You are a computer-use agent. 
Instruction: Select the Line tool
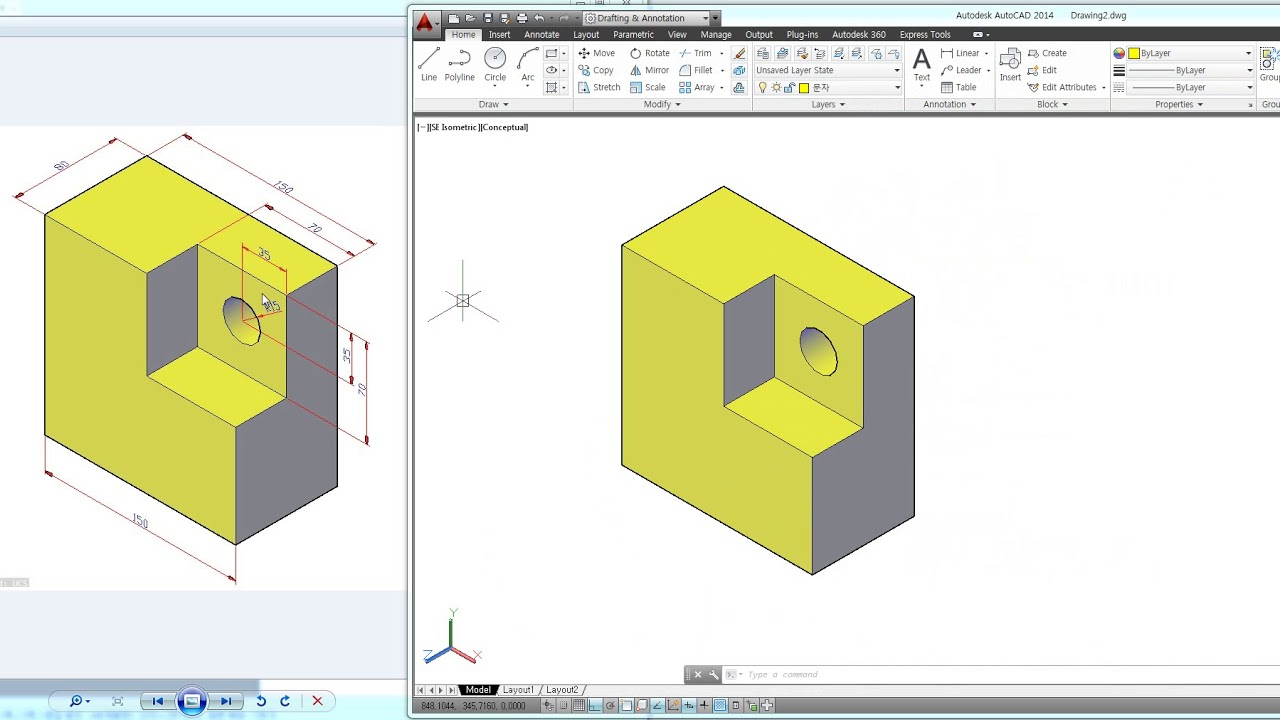click(x=429, y=66)
